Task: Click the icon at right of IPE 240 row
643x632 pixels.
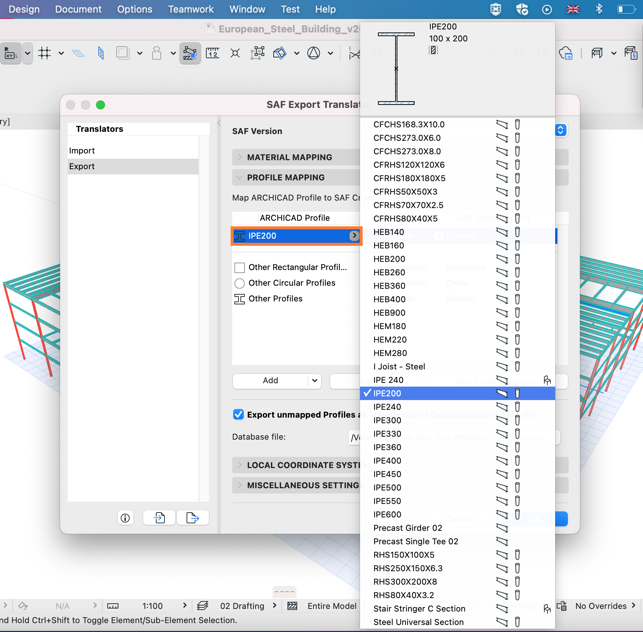Action: (x=547, y=380)
